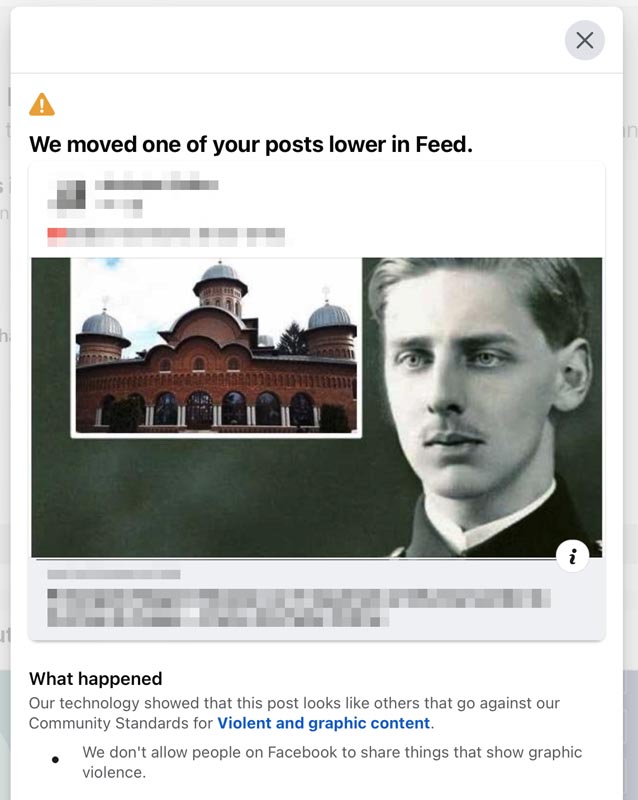
Task: Open the Violent and graphic content link
Action: pos(324,723)
